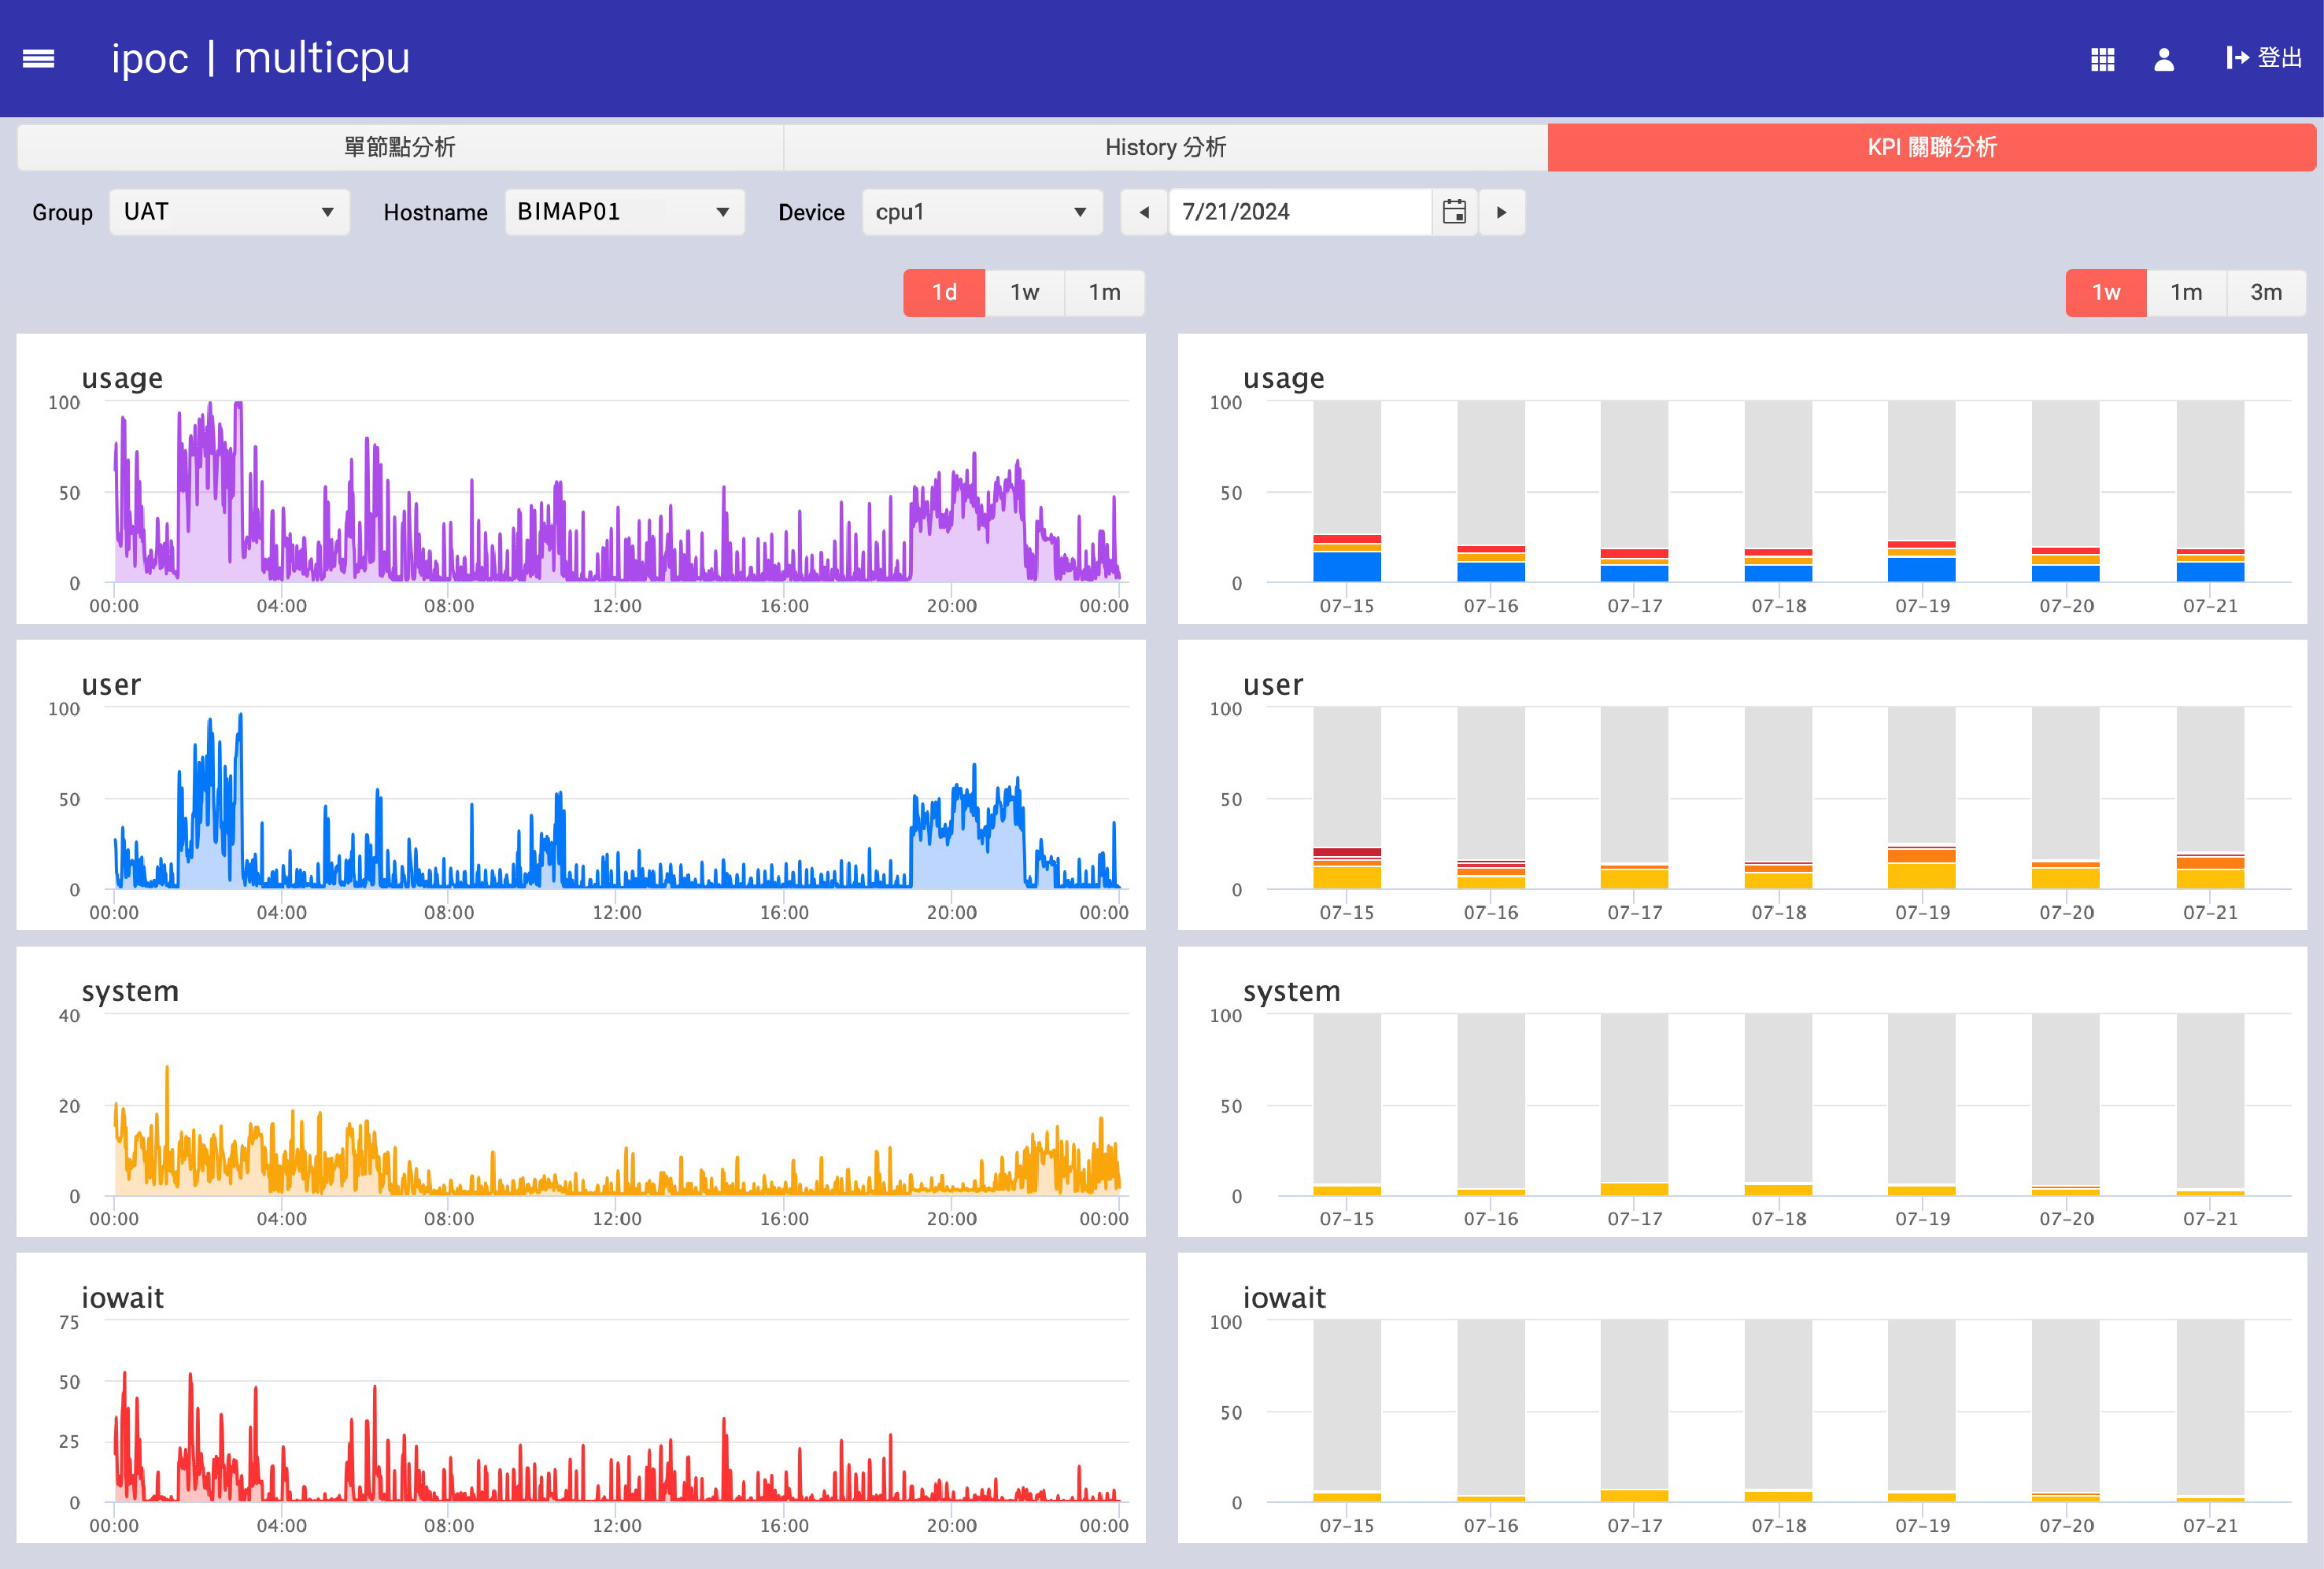Select 1w range for line charts
This screenshot has width=2324, height=1569.
click(x=1025, y=292)
